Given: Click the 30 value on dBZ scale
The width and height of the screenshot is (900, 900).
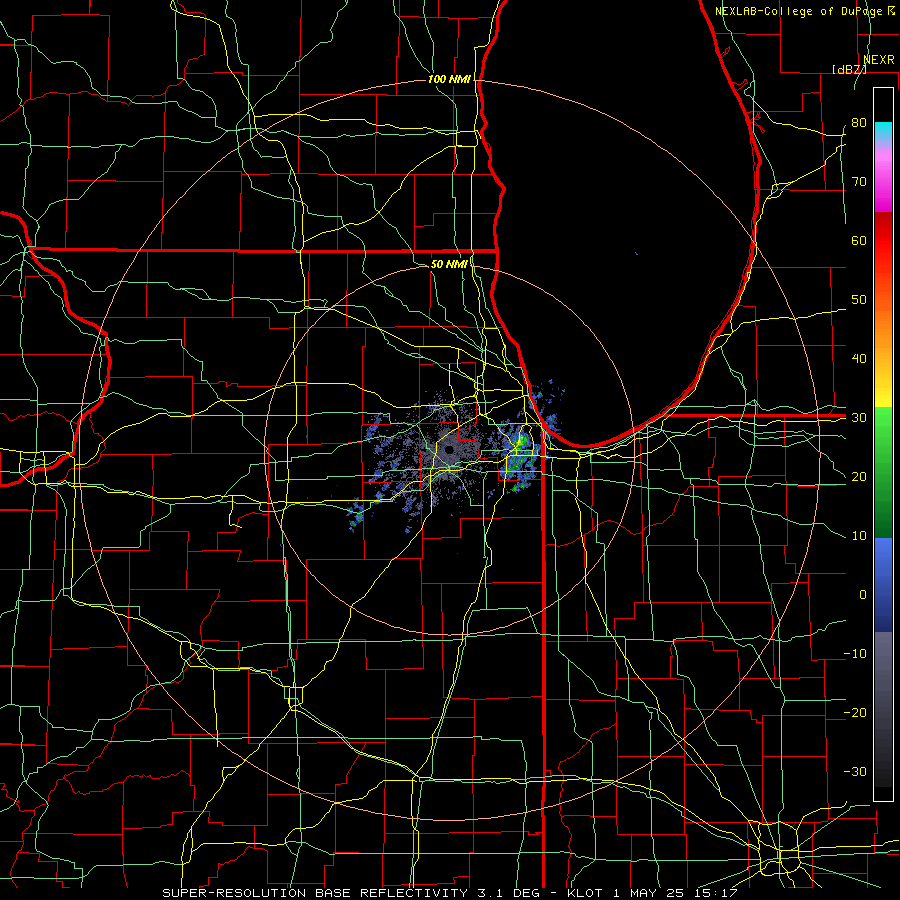Looking at the screenshot, I should (859, 418).
